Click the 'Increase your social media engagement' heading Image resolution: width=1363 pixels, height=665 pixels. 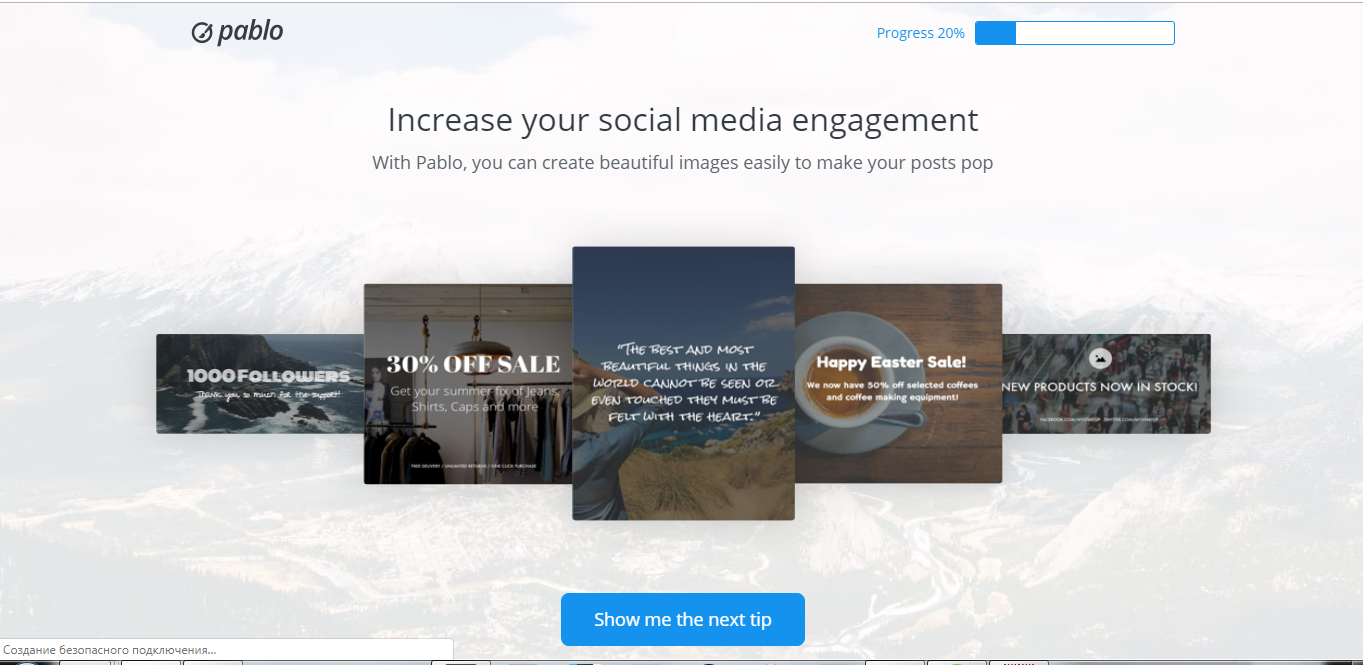(683, 120)
